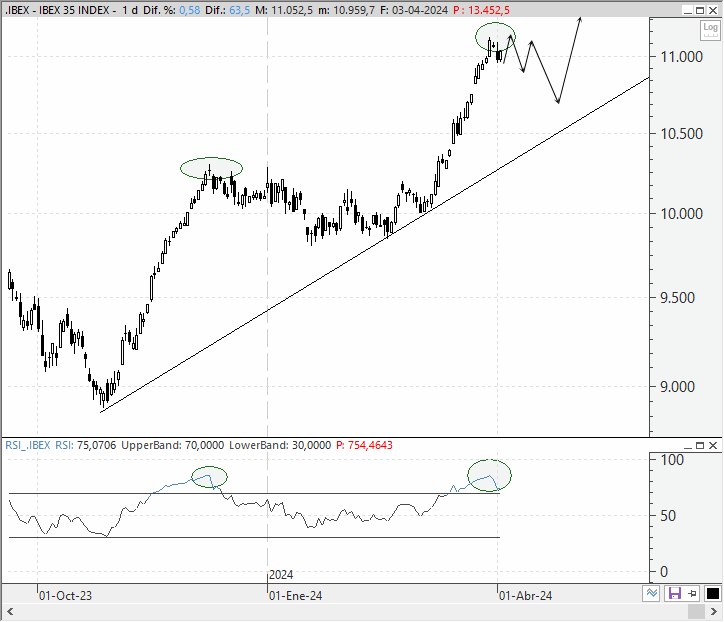724x622 pixels.
Task: Click the scrollbar left arrow
Action: tap(10, 612)
